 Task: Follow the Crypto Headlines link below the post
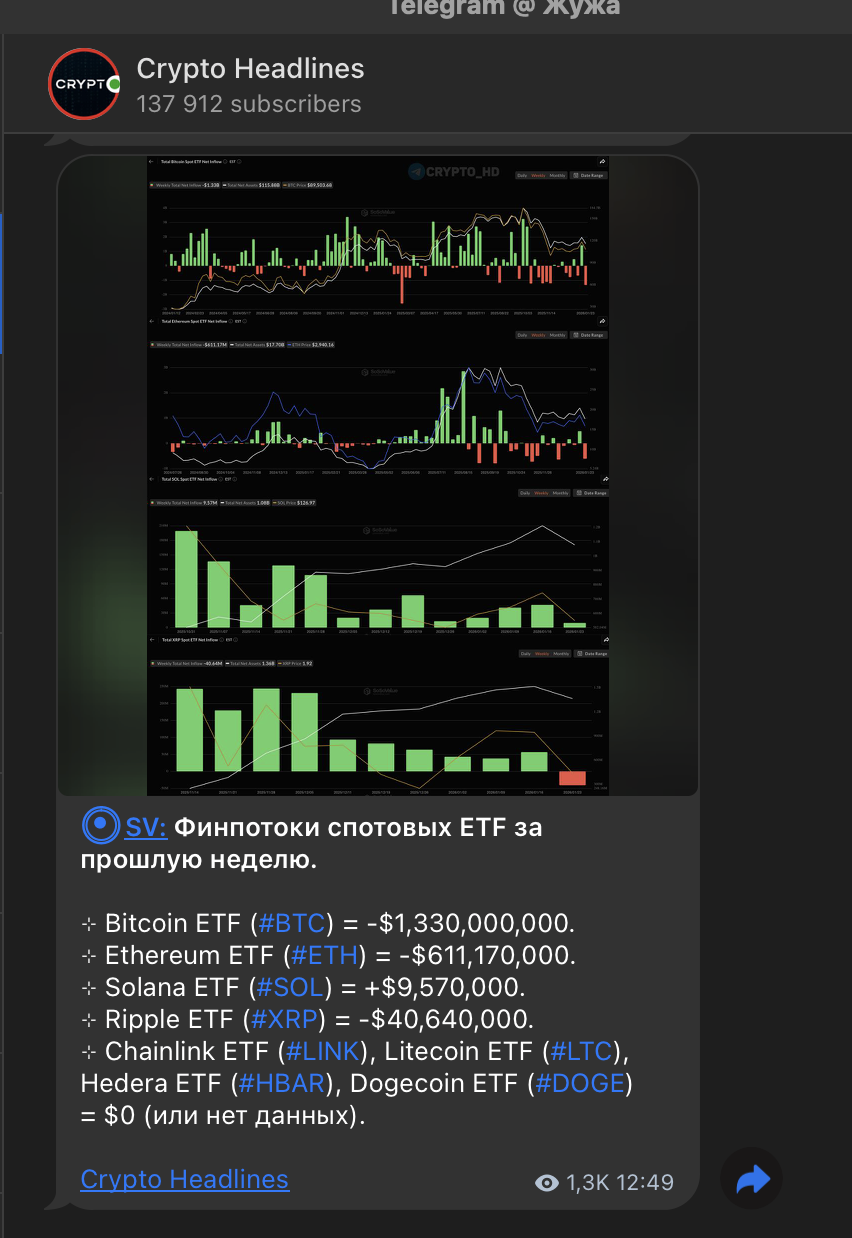click(x=185, y=1179)
